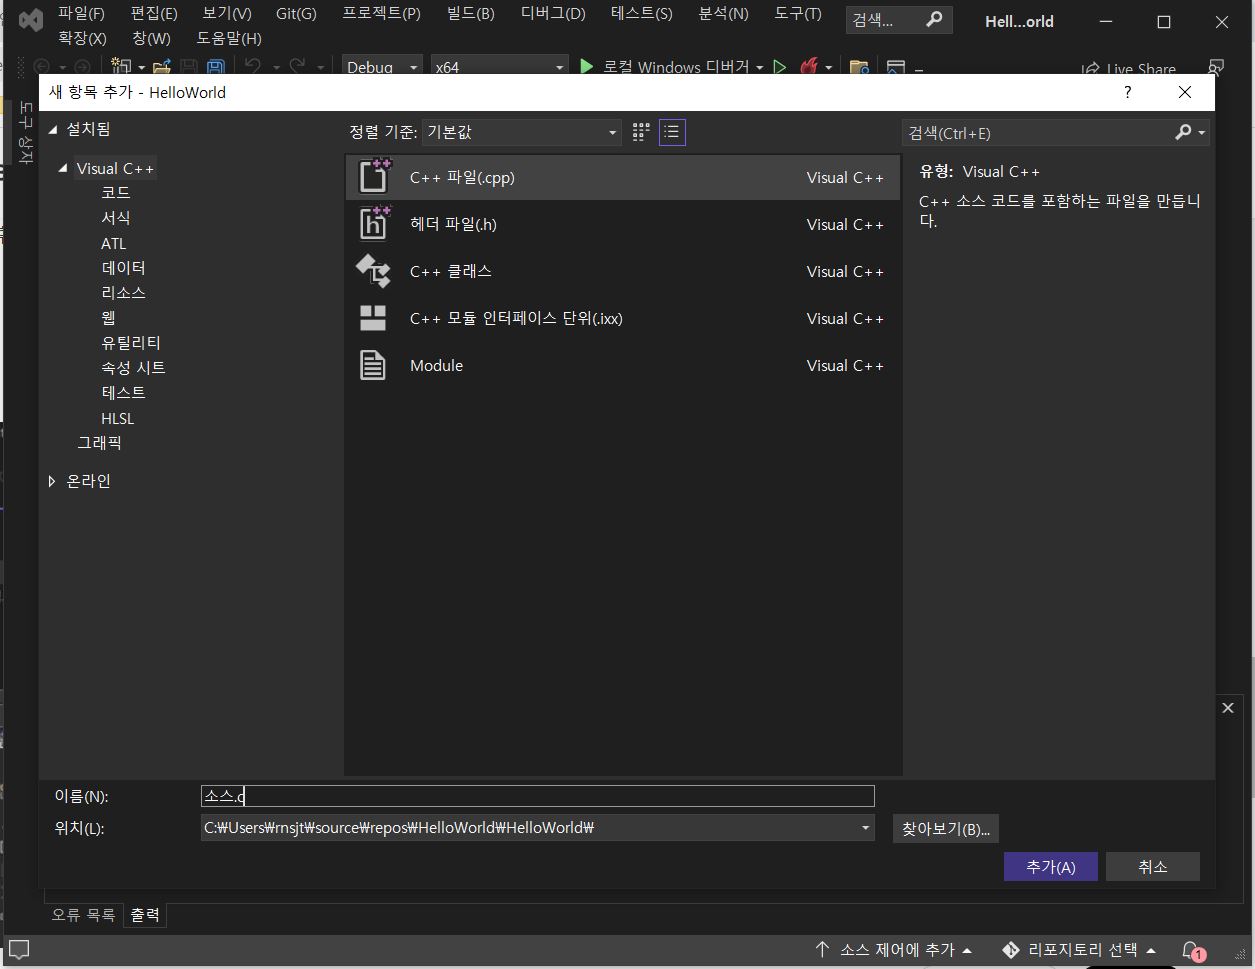Select 코드 in the category tree
This screenshot has width=1255, height=969.
point(116,192)
